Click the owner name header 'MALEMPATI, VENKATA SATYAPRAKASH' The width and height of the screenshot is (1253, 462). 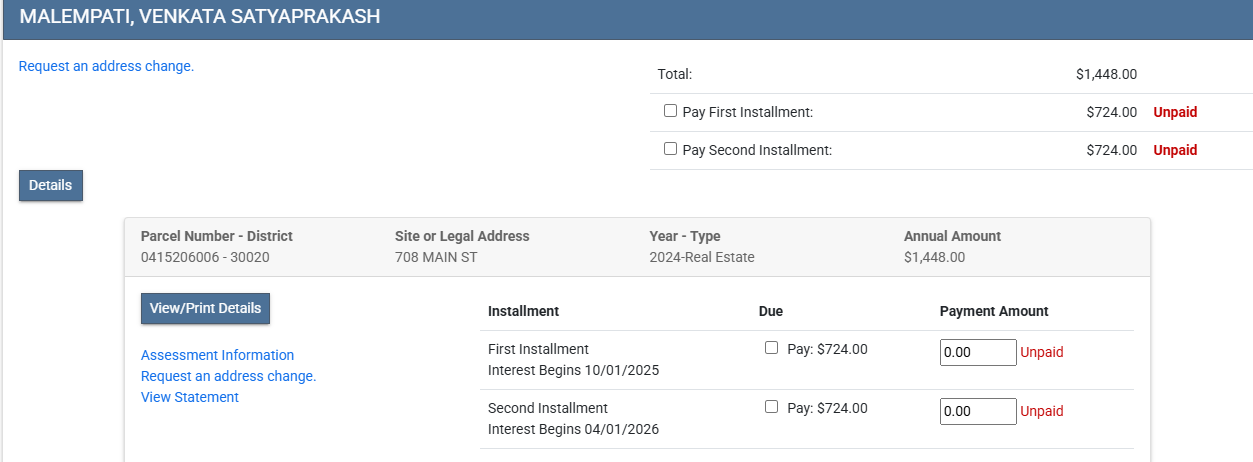pyautogui.click(x=200, y=17)
